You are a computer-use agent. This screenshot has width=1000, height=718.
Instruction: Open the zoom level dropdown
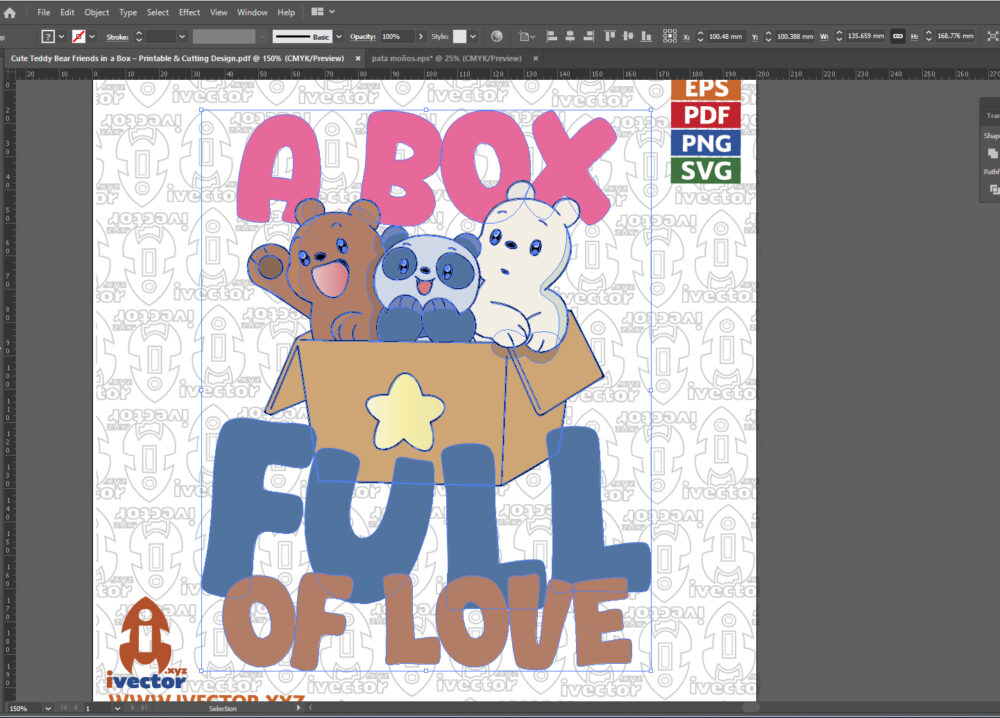tap(48, 708)
